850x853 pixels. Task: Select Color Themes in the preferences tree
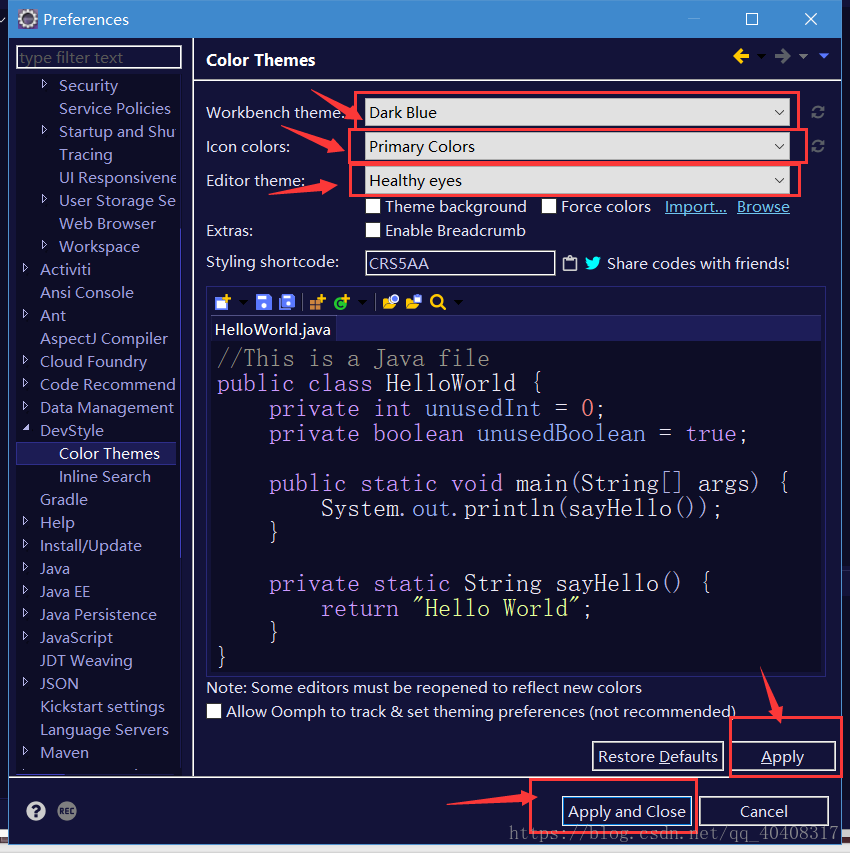point(109,454)
